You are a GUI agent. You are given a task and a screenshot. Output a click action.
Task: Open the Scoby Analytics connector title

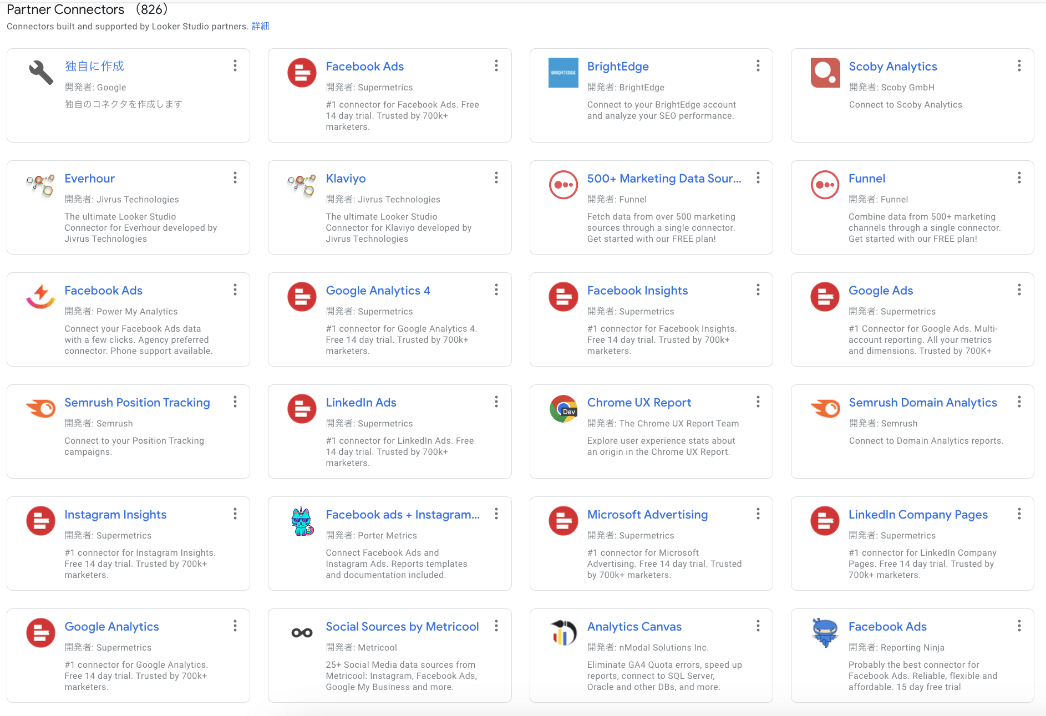pyautogui.click(x=893, y=66)
